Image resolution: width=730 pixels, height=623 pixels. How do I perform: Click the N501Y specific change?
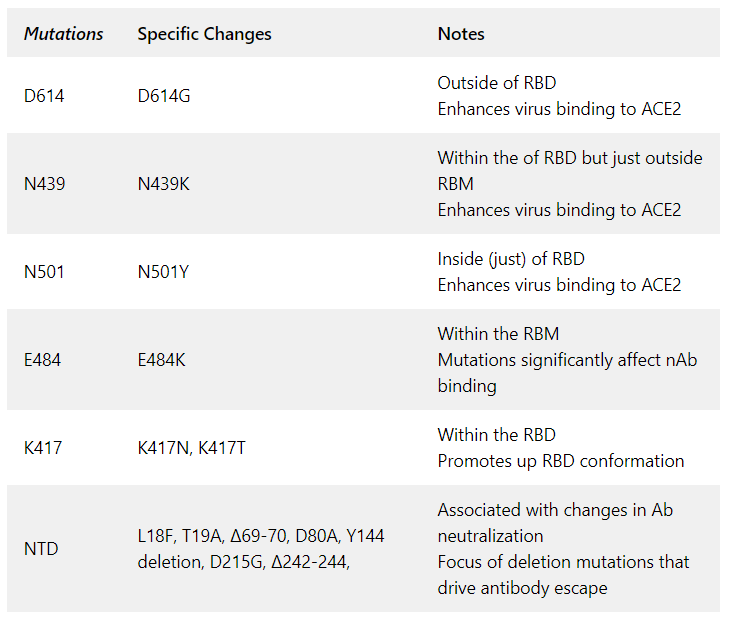[163, 272]
